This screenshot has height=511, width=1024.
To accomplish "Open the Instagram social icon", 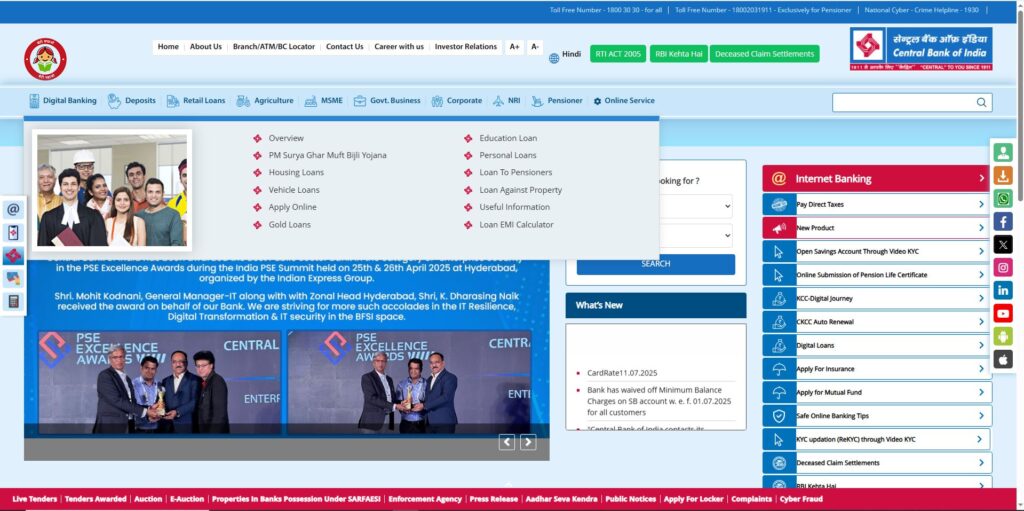I will [1003, 267].
